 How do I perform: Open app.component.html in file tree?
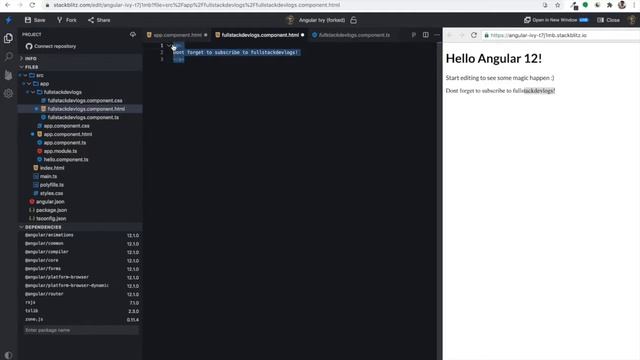67,134
